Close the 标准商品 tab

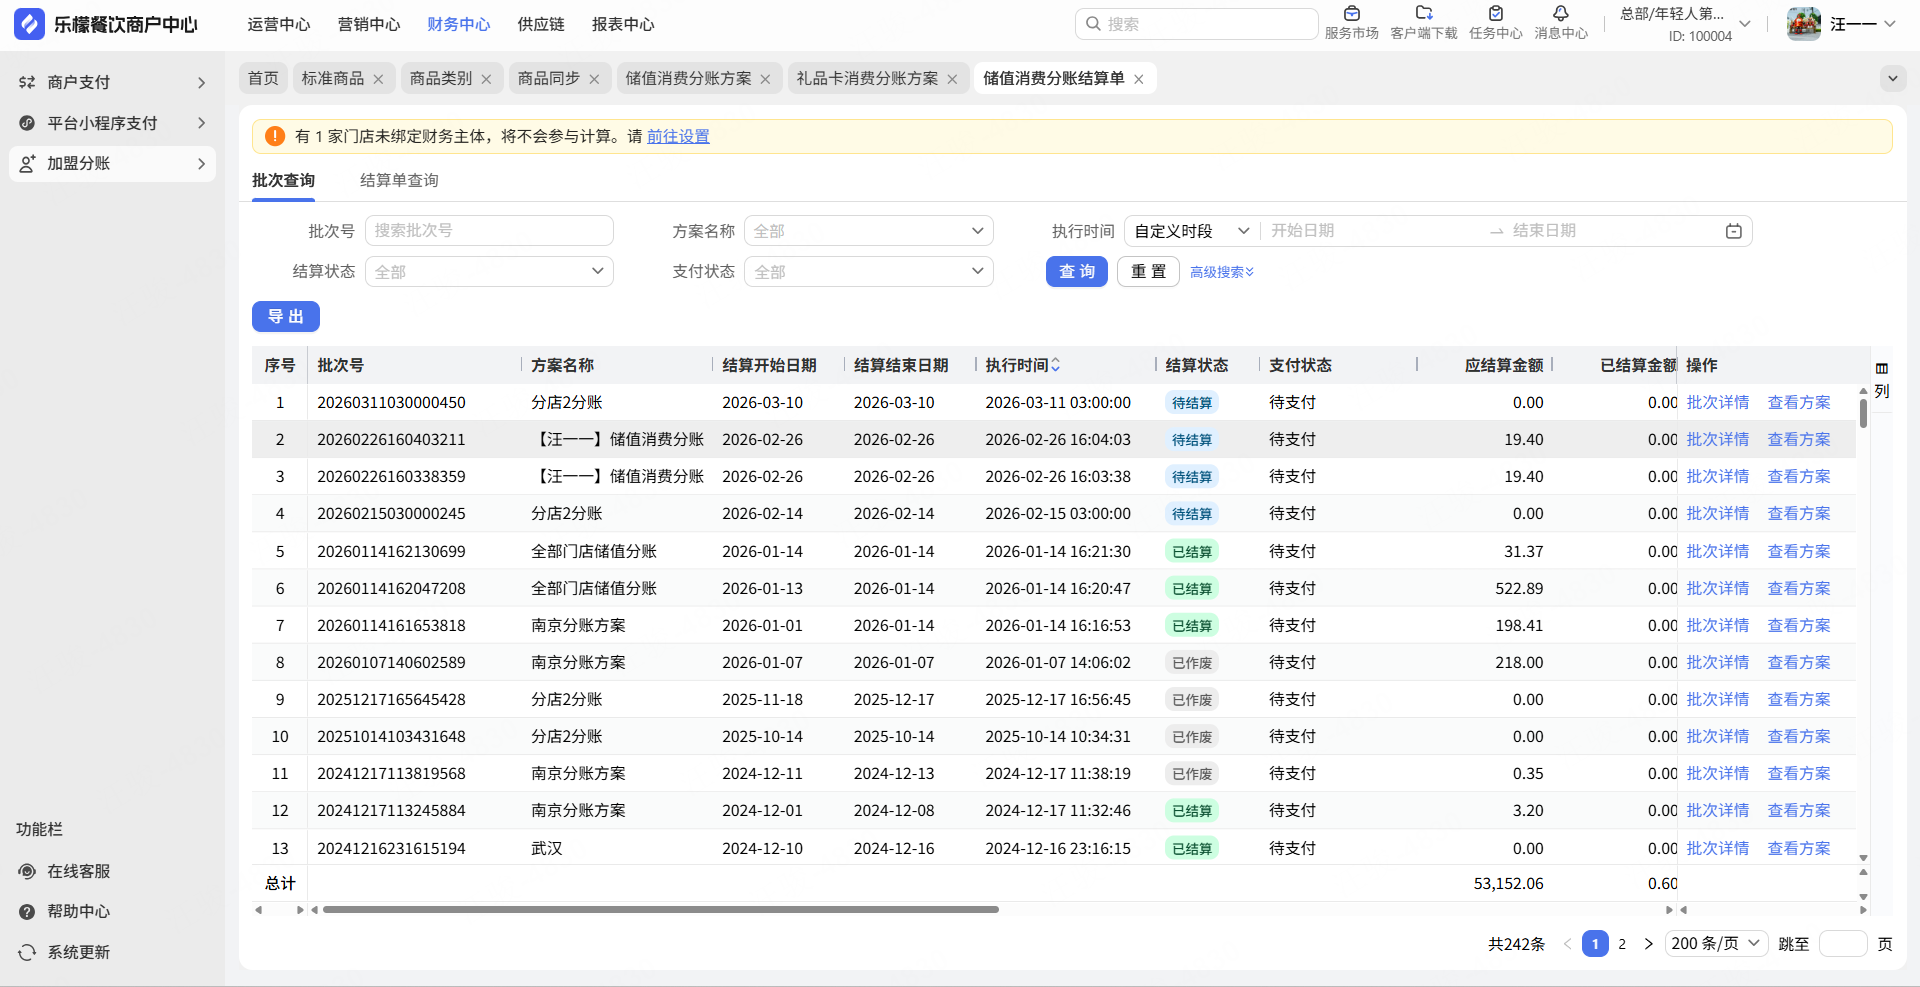pyautogui.click(x=378, y=79)
